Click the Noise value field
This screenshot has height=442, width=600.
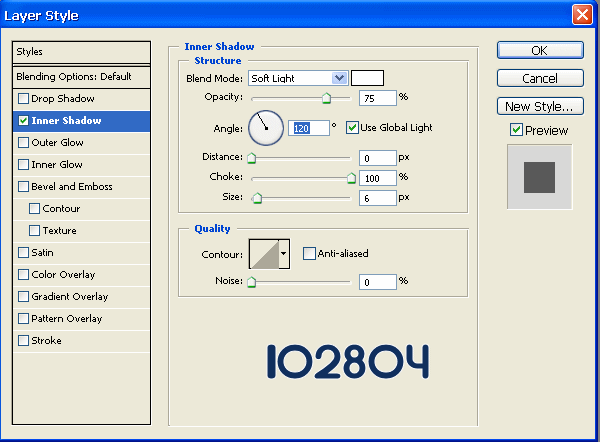coord(378,282)
